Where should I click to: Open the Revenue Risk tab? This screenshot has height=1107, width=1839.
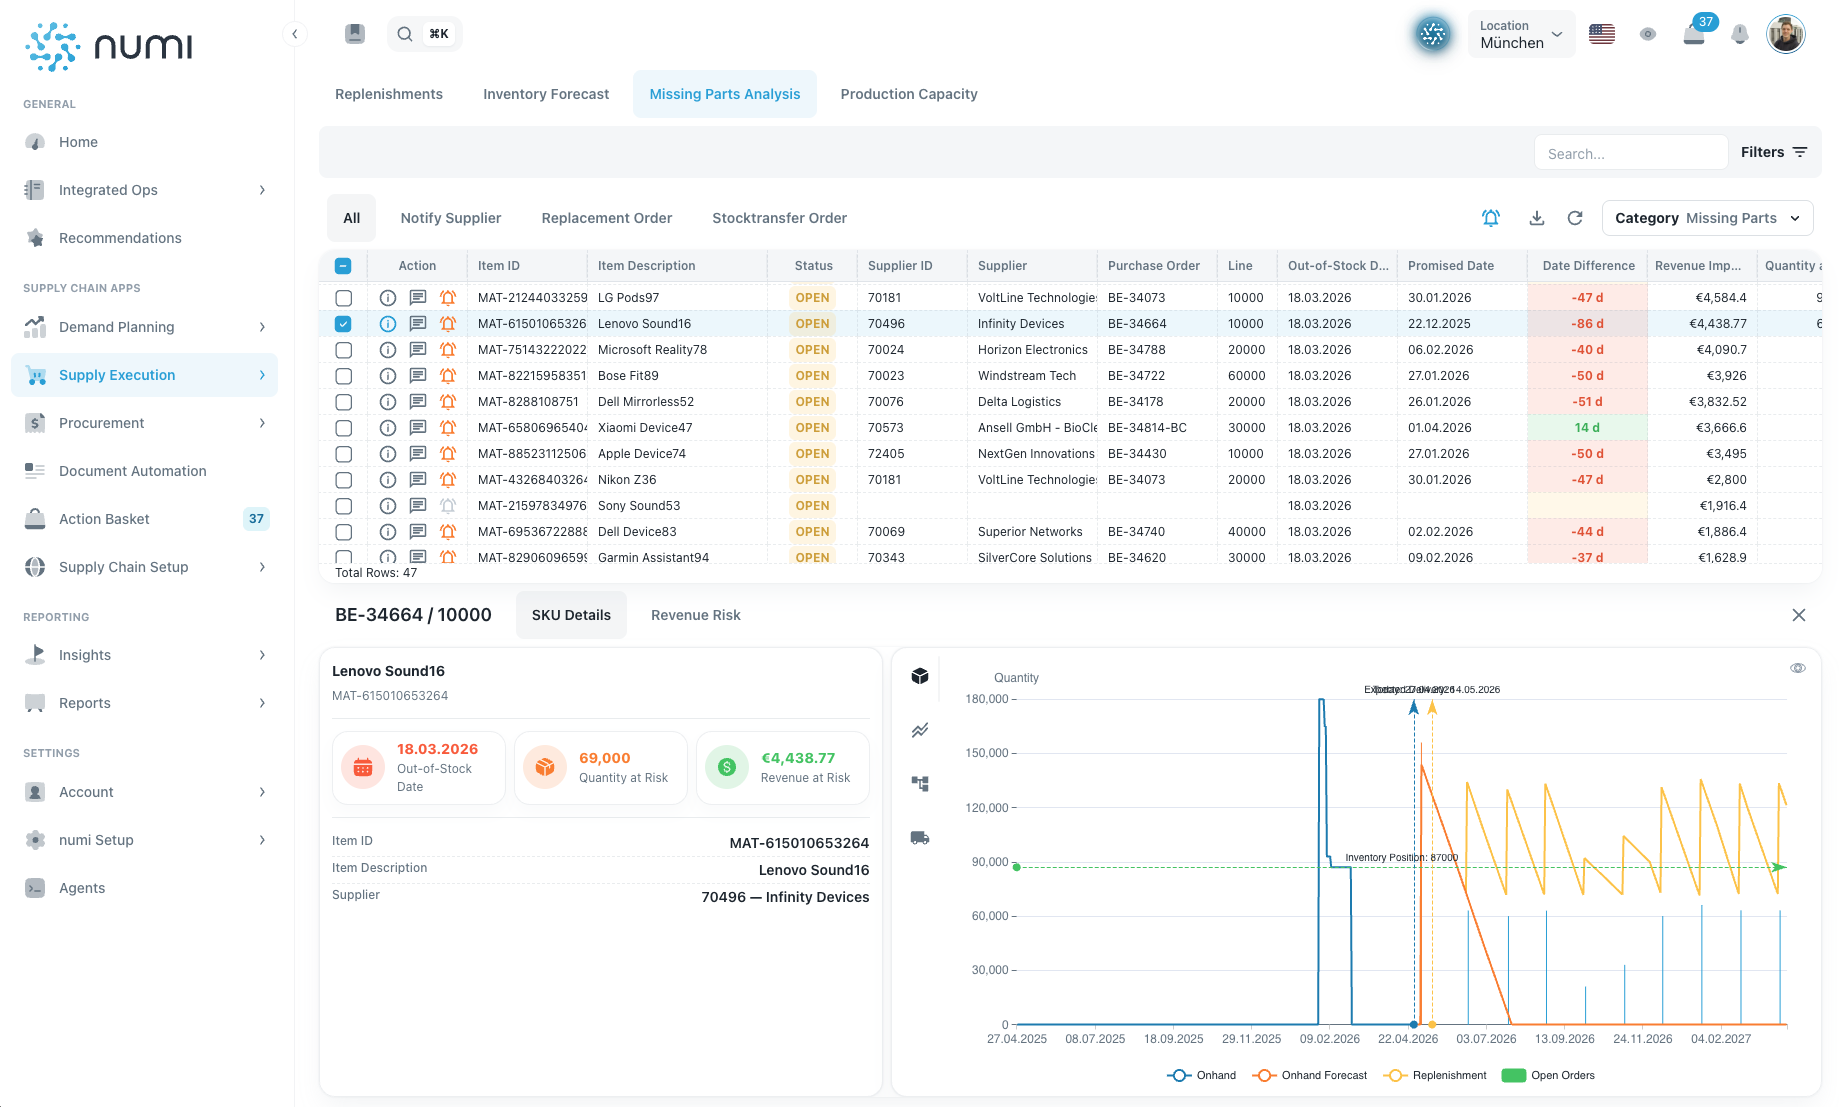click(696, 615)
